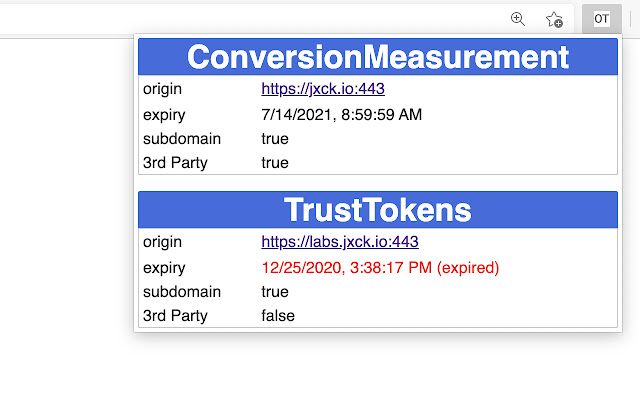The image size is (640, 400).
Task: Click the TrustTokens subdomain true value
Action: (x=275, y=292)
